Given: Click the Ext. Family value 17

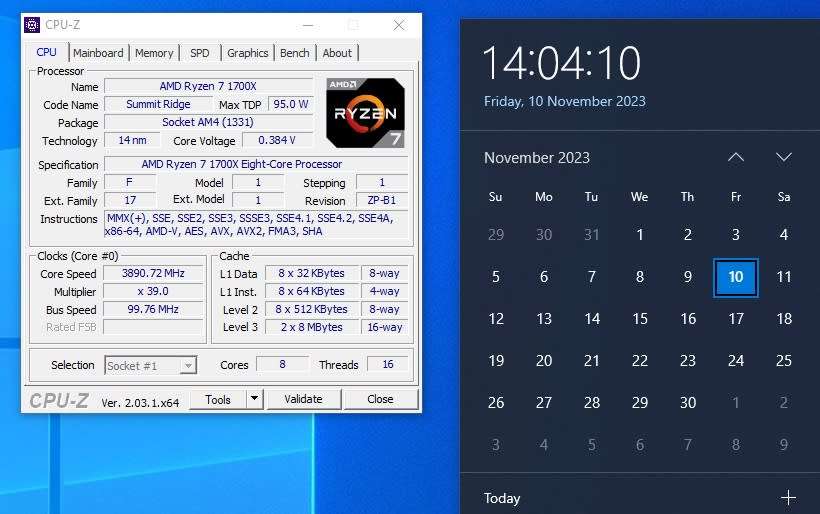Looking at the screenshot, I should pos(130,200).
